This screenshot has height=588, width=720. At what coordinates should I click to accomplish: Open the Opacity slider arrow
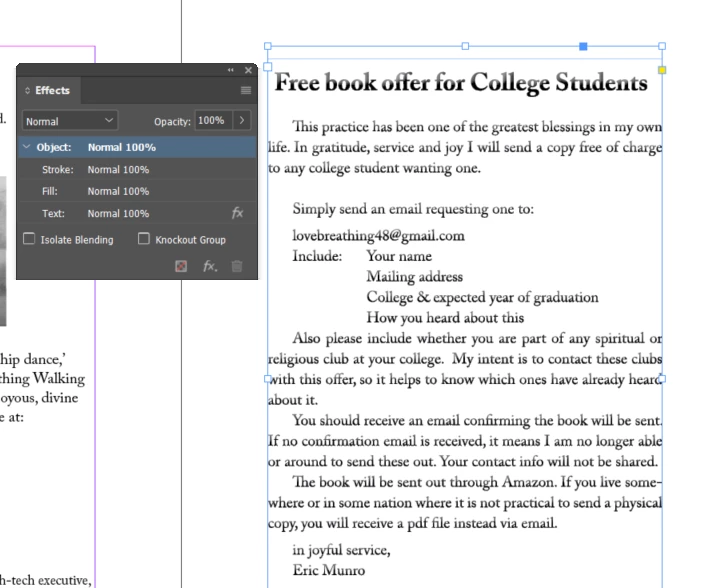point(242,121)
